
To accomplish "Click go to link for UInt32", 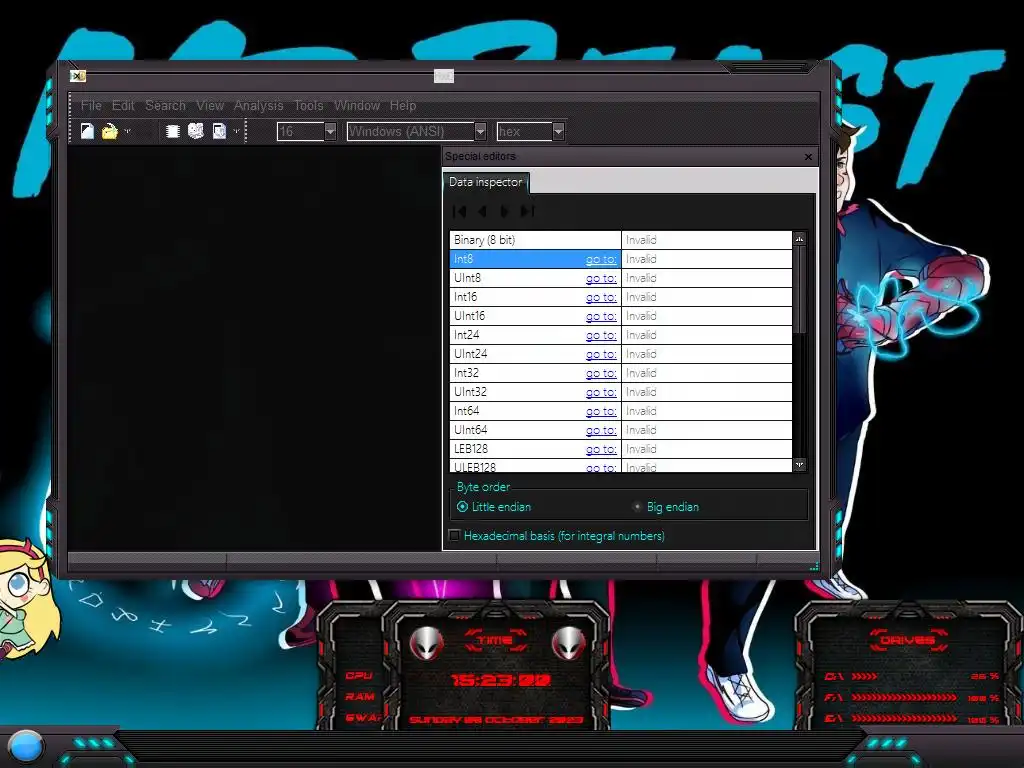I will click(601, 392).
